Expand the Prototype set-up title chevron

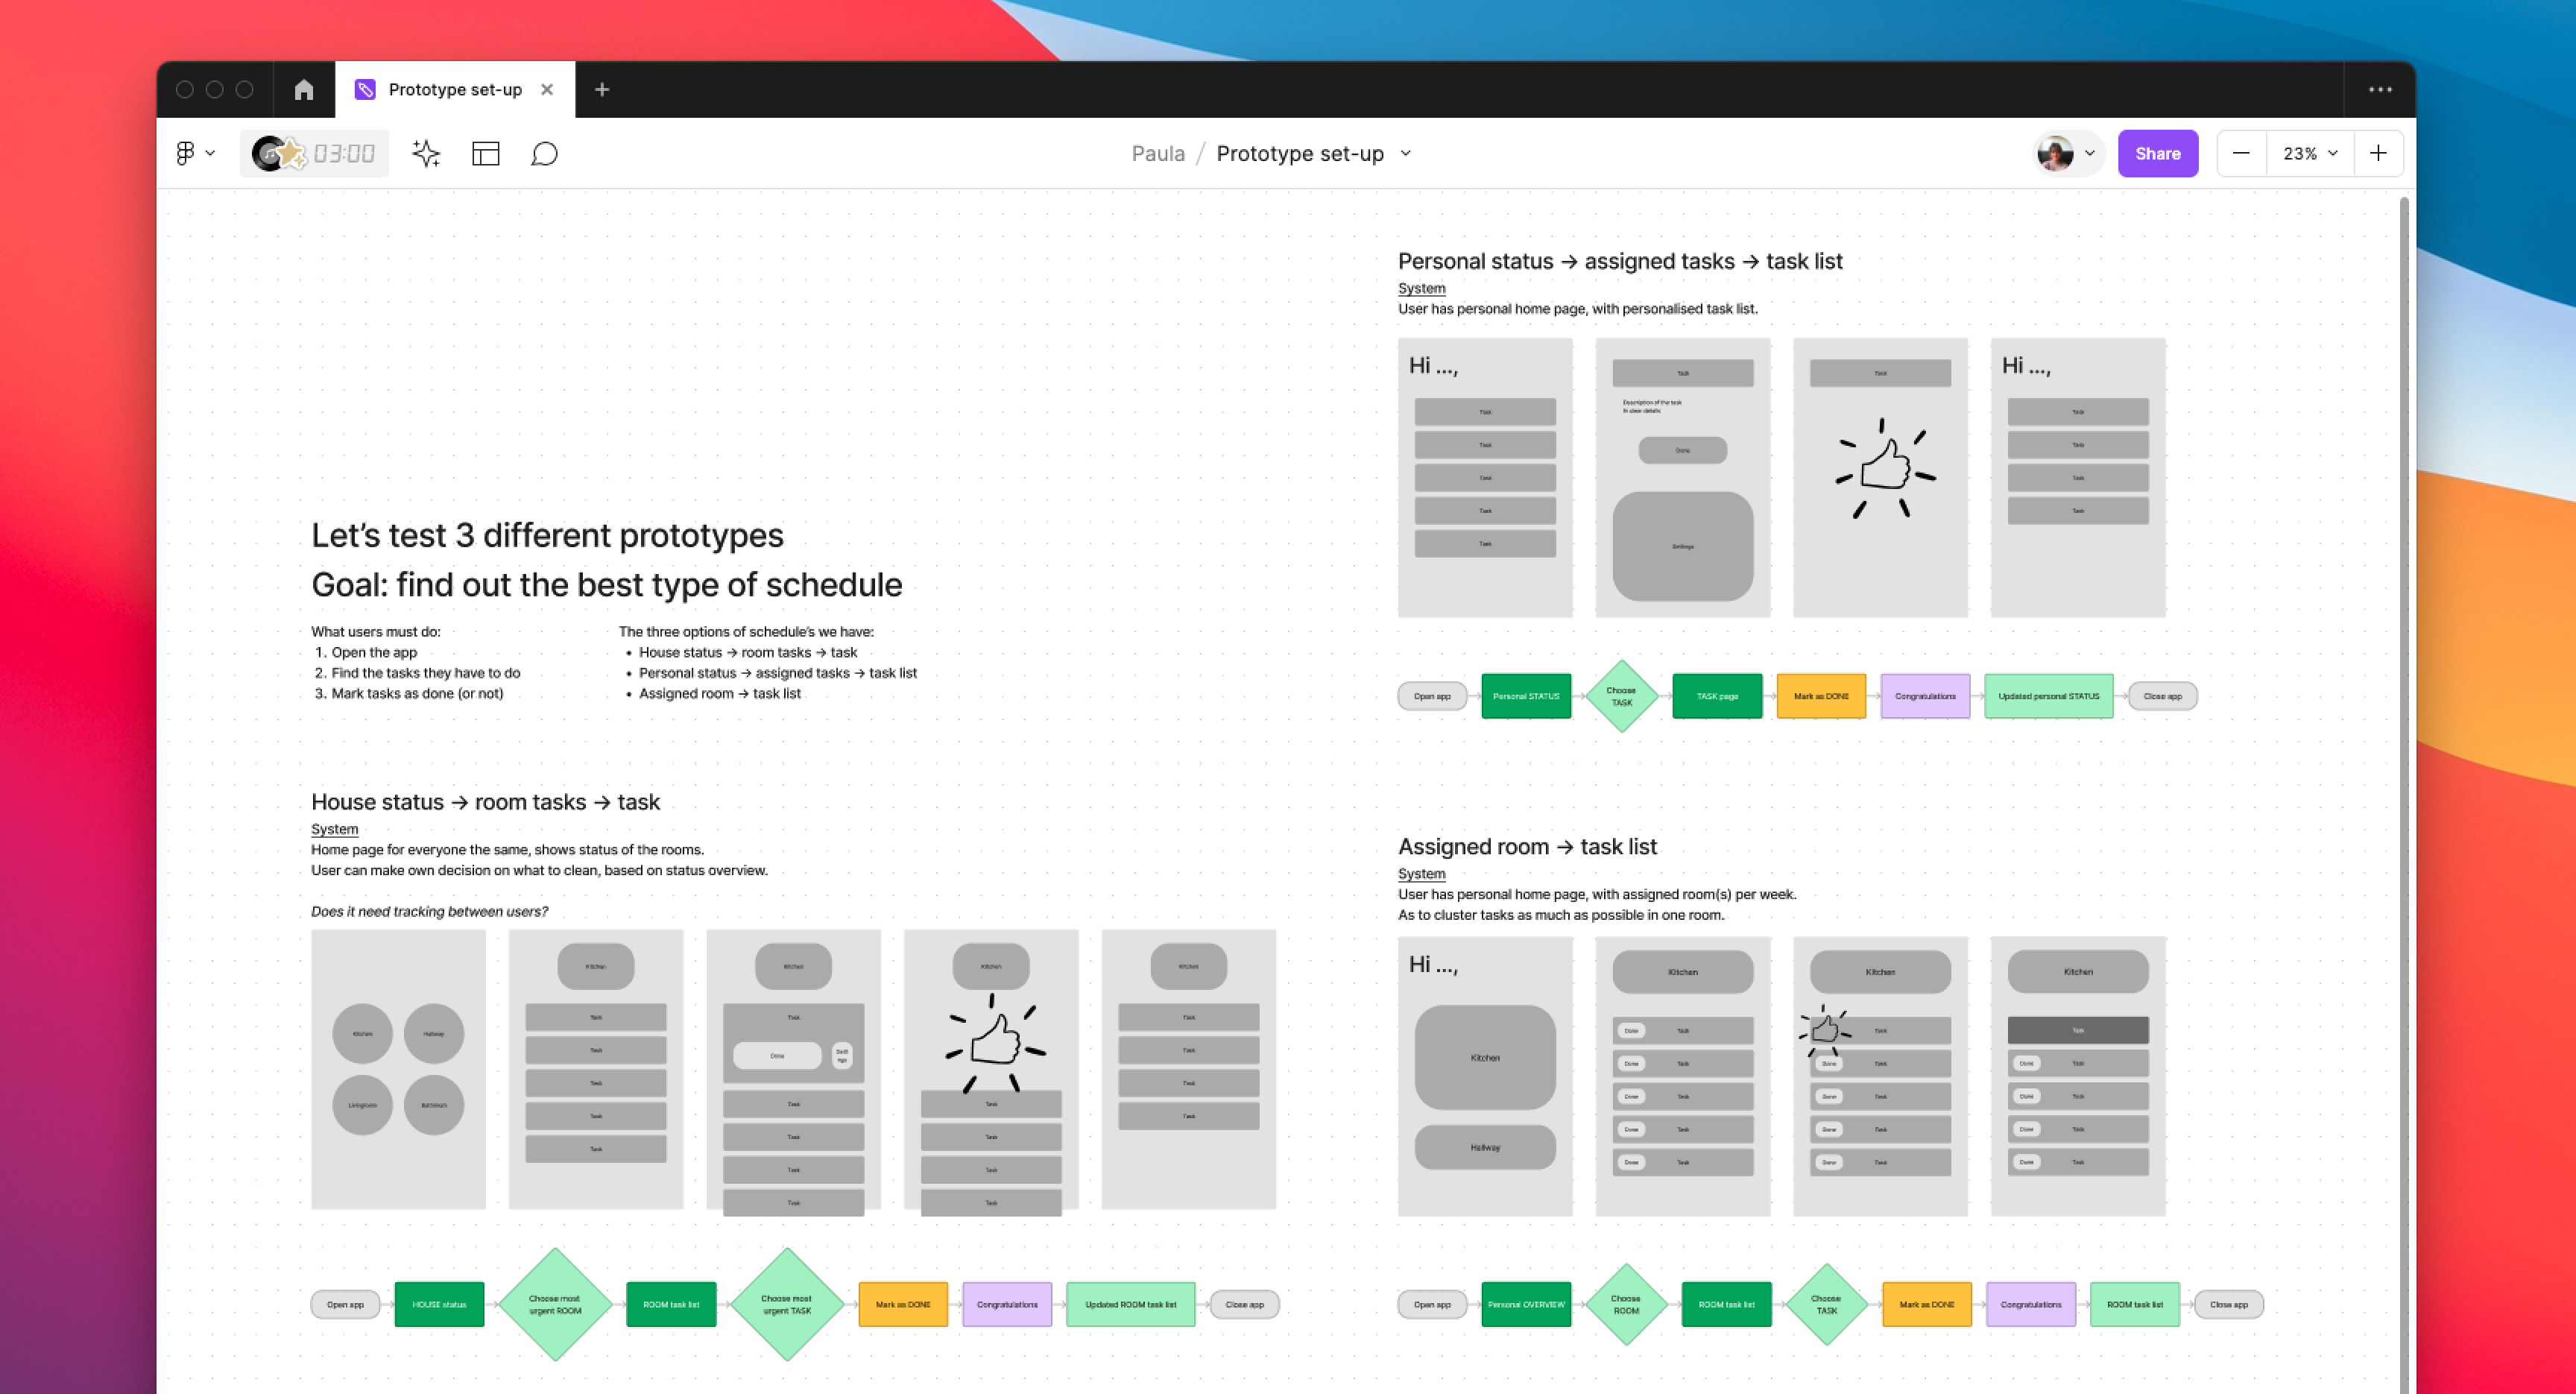click(x=1406, y=153)
